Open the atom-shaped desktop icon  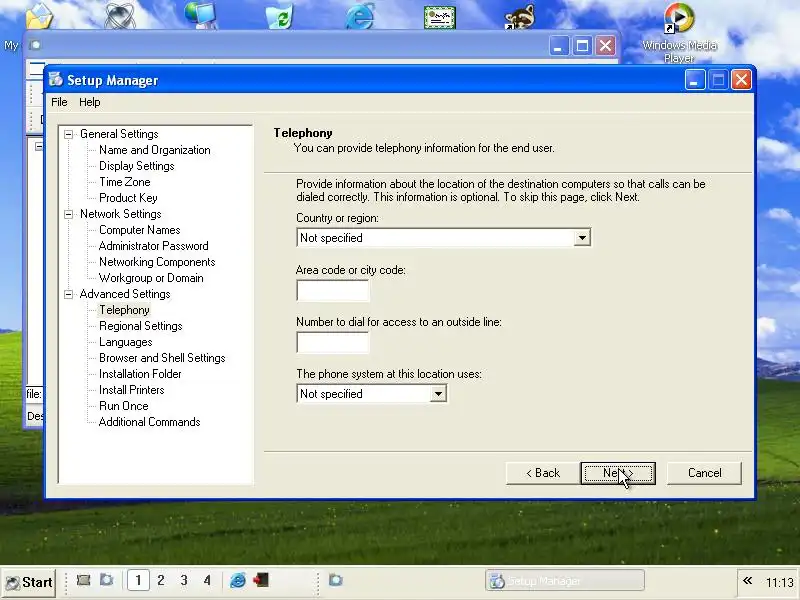tap(119, 15)
